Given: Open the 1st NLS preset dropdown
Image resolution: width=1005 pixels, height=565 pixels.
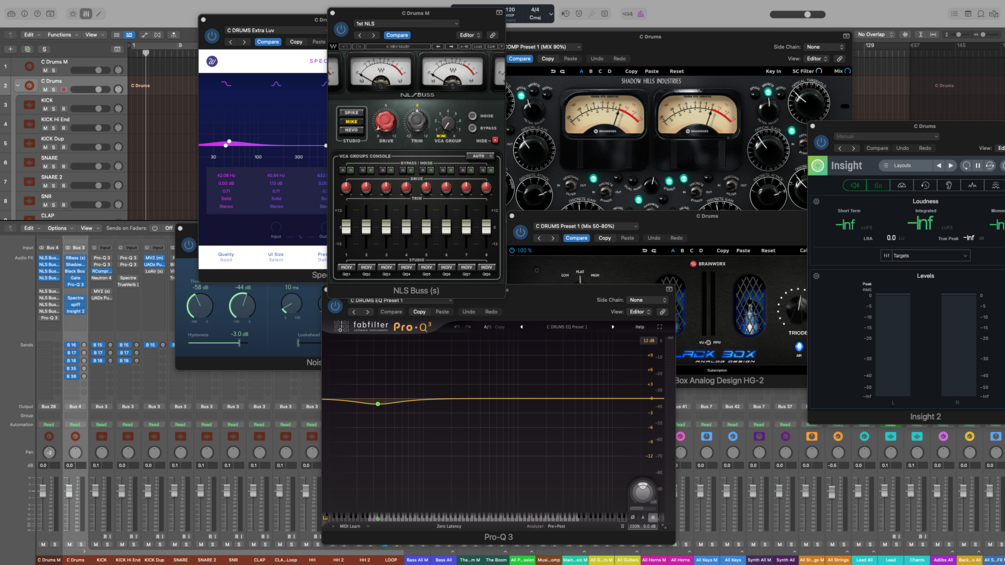Looking at the screenshot, I should pyautogui.click(x=406, y=24).
